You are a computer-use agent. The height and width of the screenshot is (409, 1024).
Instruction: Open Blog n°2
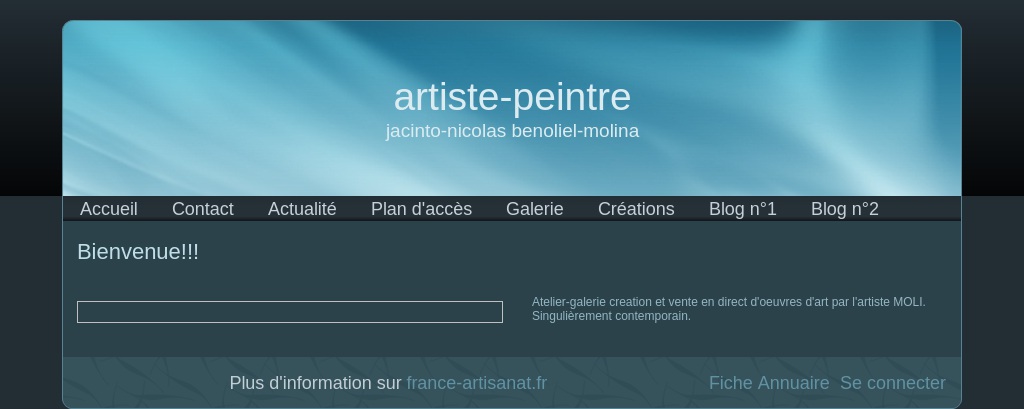844,209
